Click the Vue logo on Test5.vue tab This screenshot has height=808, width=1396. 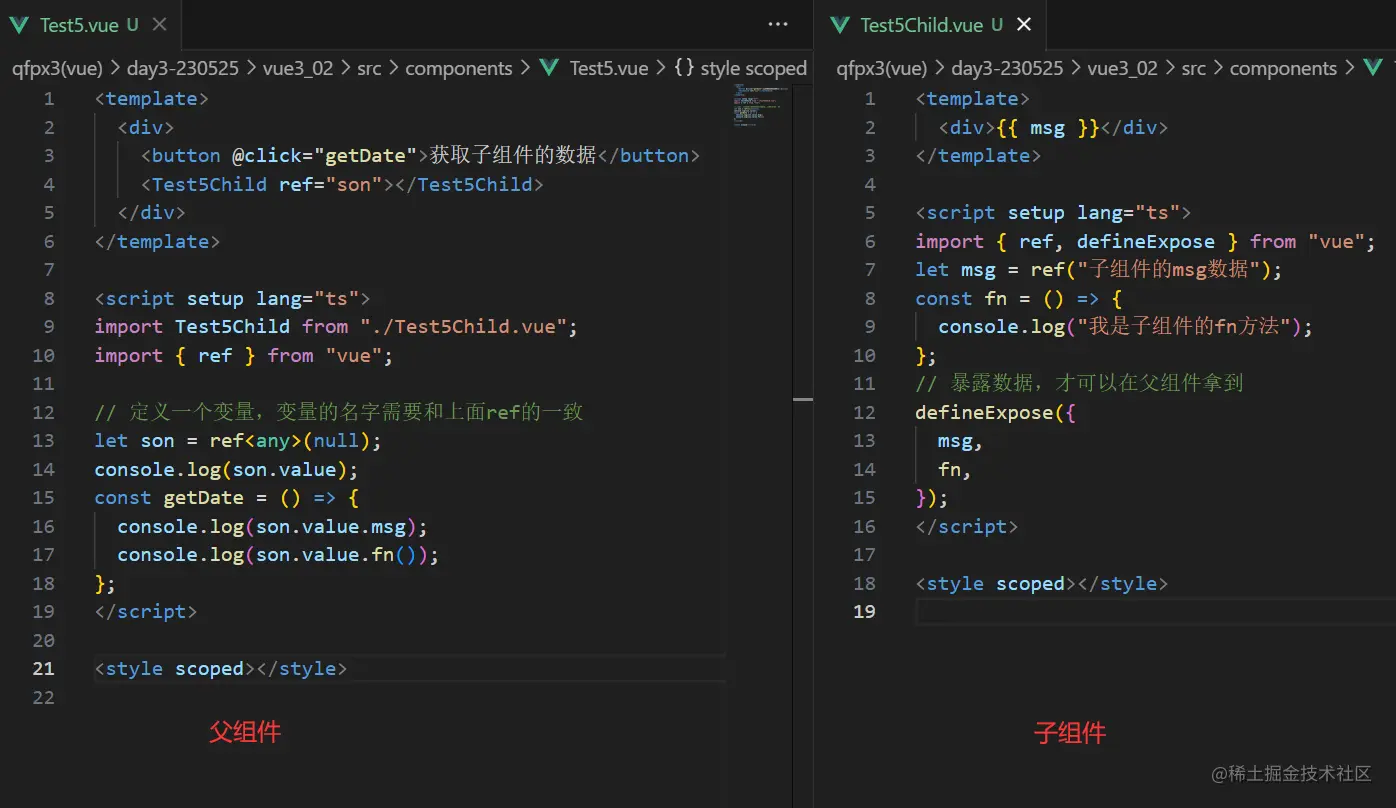point(17,25)
